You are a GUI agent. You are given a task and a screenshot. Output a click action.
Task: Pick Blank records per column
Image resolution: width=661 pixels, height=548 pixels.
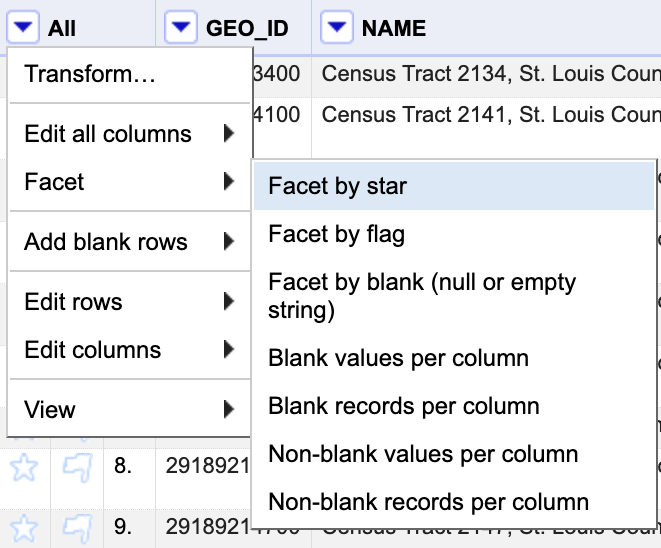point(404,406)
